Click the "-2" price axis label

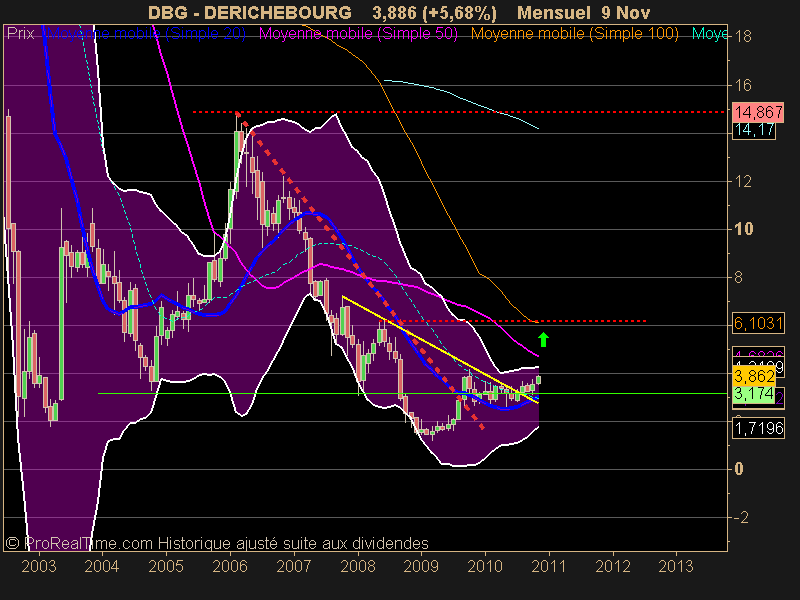[741, 517]
